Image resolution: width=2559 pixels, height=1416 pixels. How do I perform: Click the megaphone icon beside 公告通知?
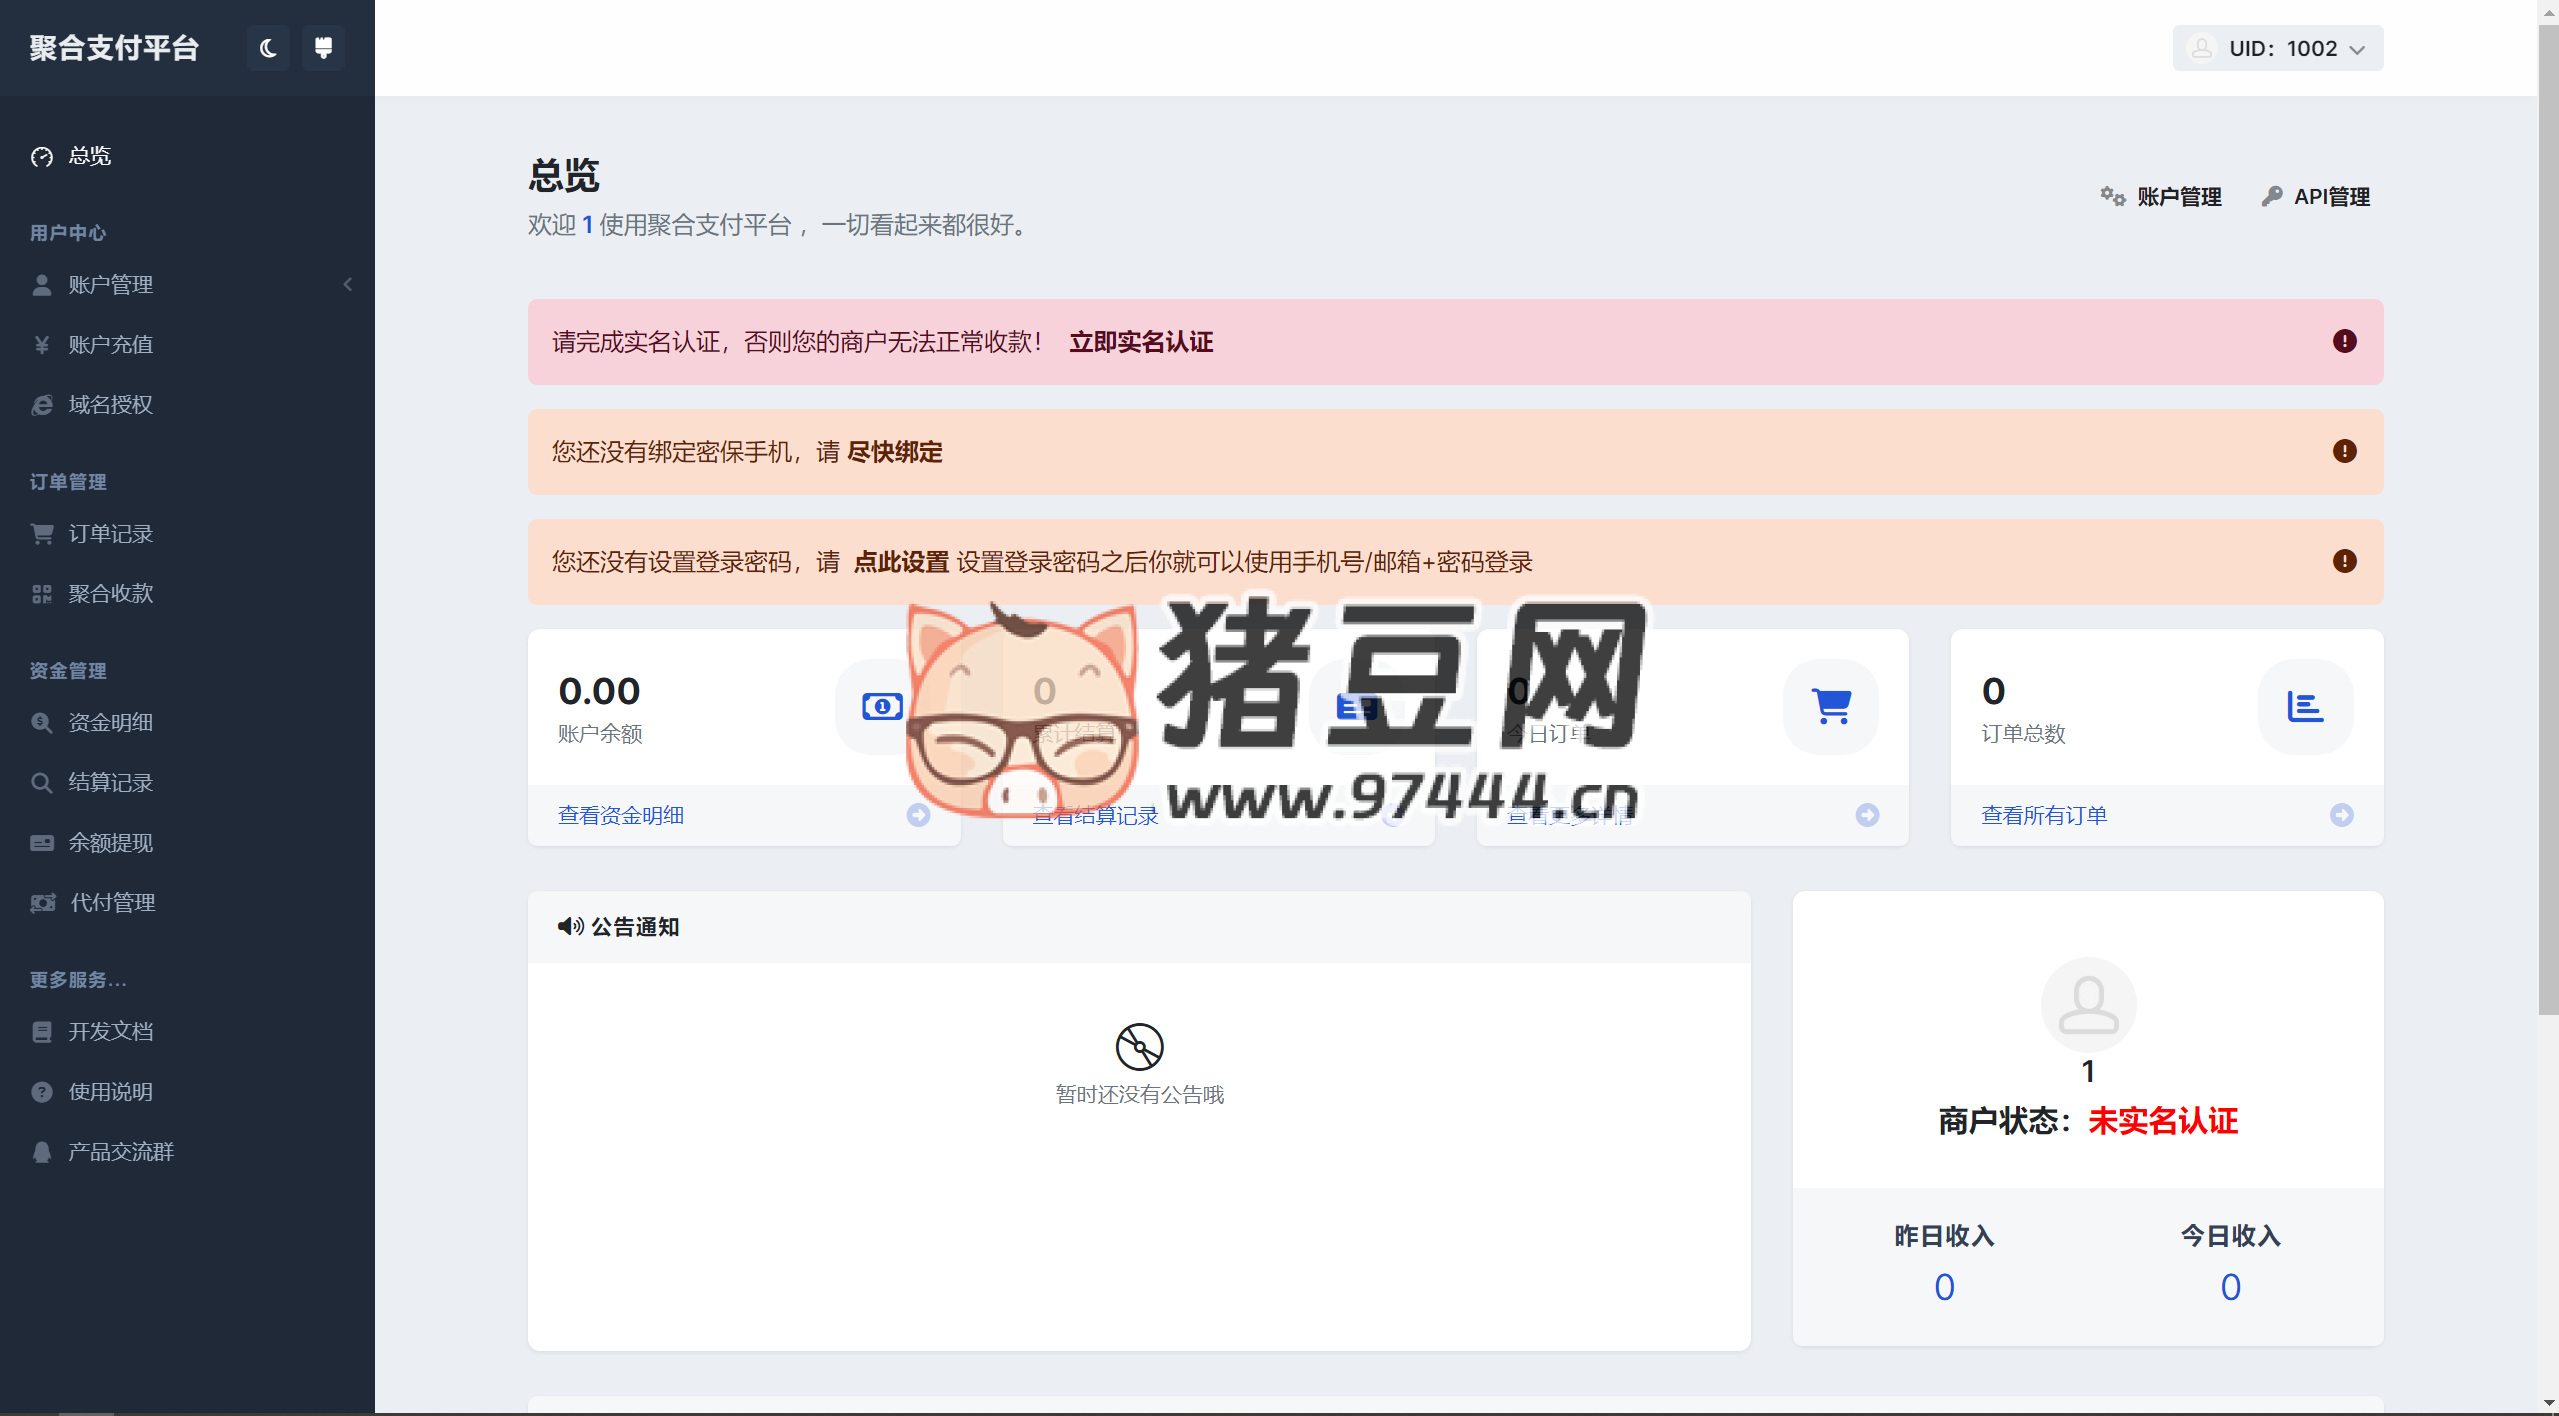click(x=570, y=927)
